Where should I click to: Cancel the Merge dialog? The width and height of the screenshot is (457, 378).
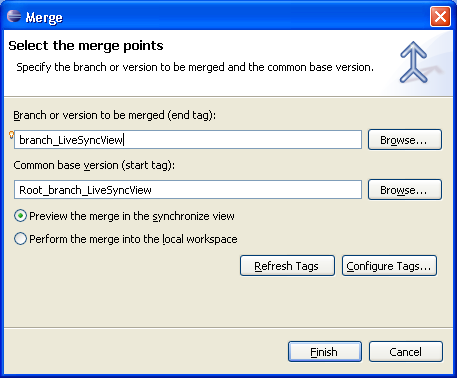pos(406,351)
